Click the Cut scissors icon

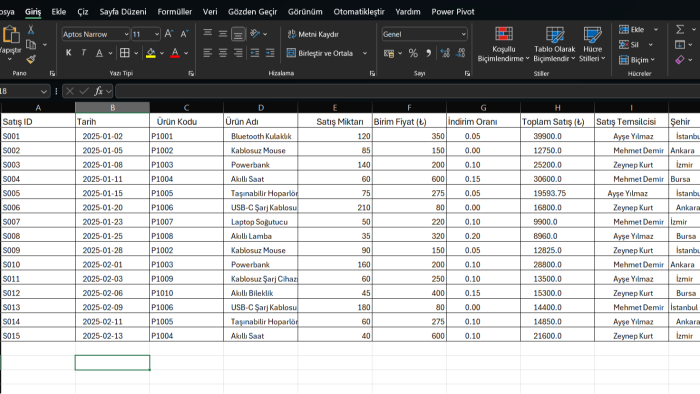(x=31, y=30)
